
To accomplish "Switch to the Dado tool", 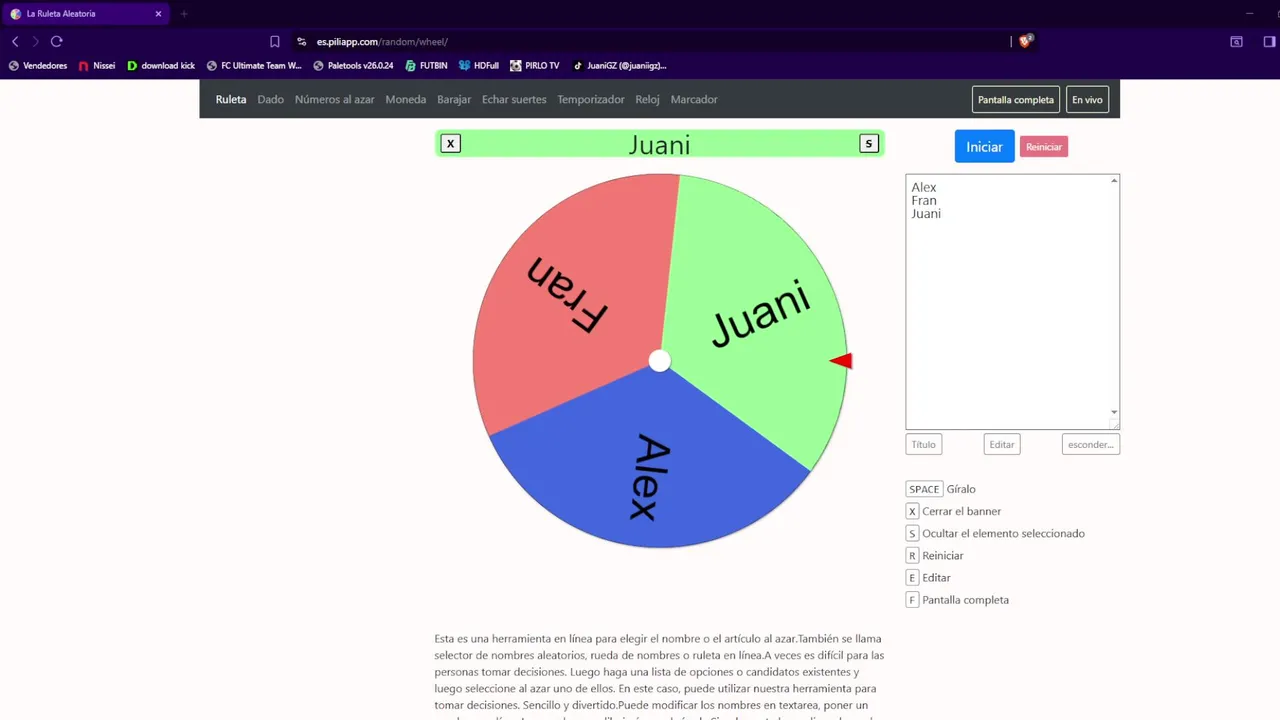I will click(x=270, y=99).
